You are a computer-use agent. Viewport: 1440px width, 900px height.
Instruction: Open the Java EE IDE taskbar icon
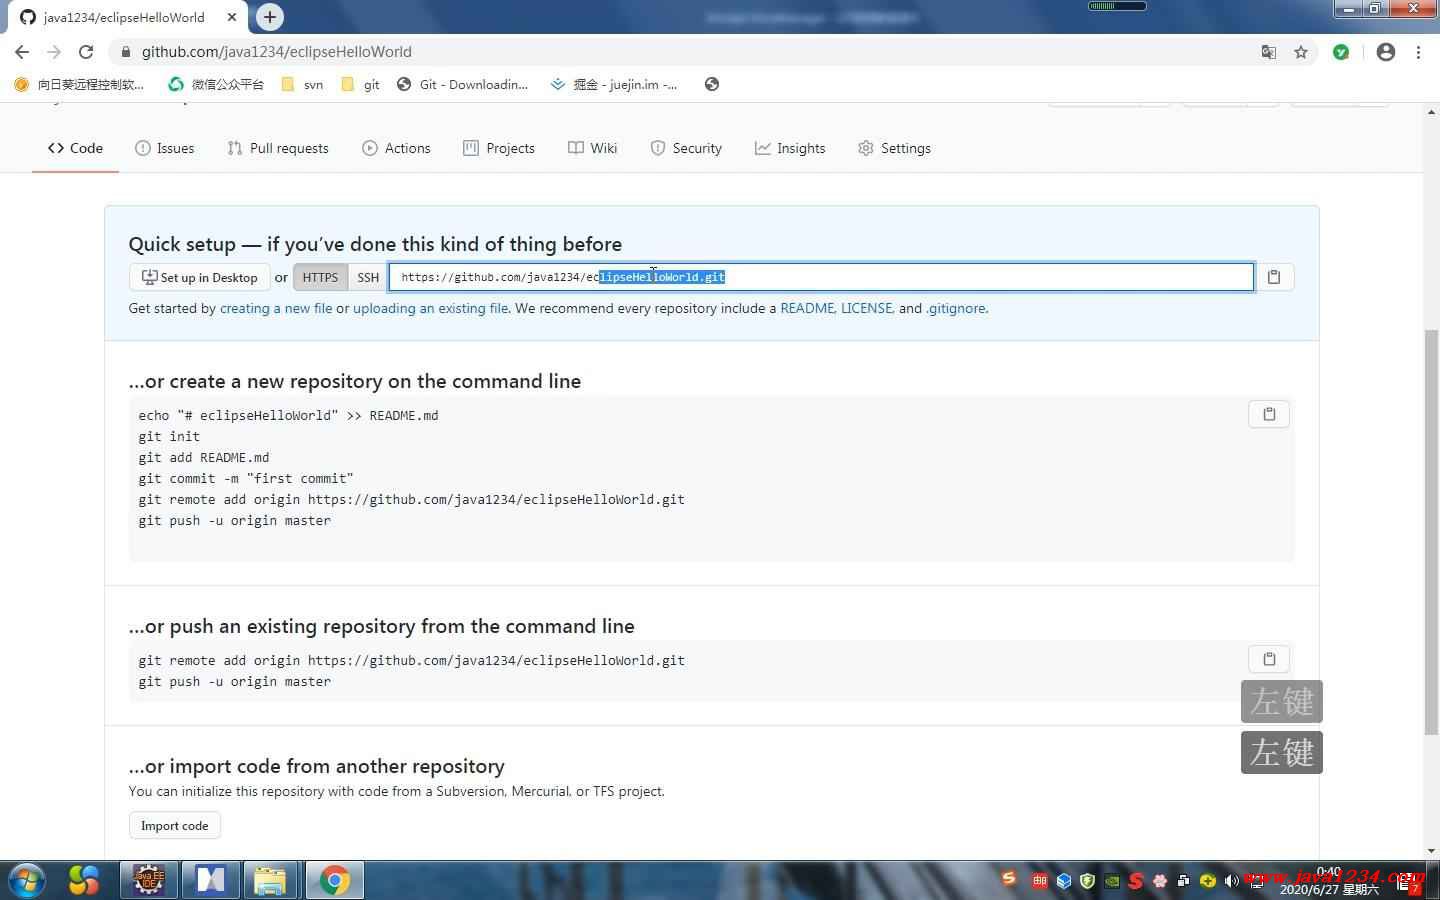149,880
